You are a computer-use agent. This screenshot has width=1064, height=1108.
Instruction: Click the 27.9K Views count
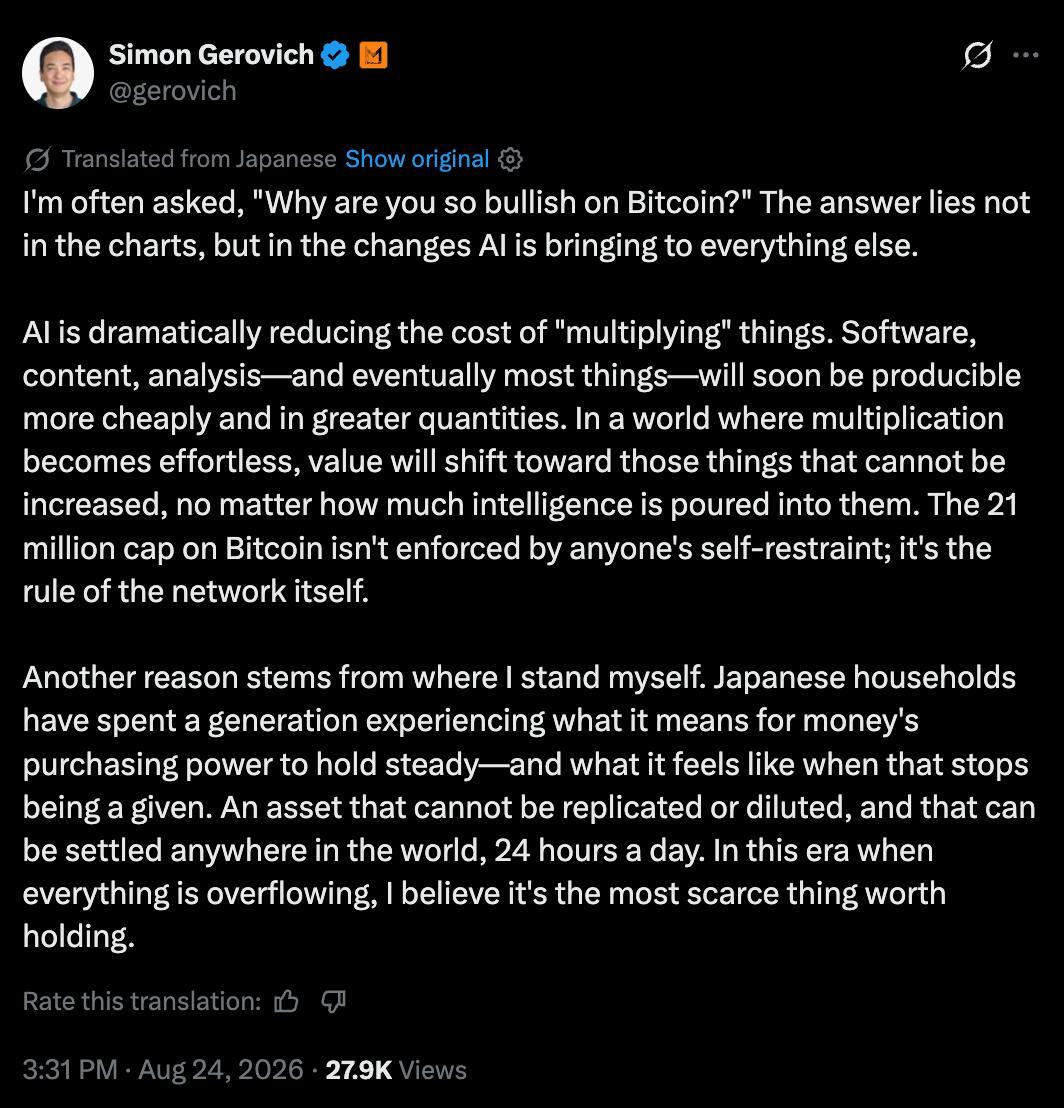[x=396, y=1069]
